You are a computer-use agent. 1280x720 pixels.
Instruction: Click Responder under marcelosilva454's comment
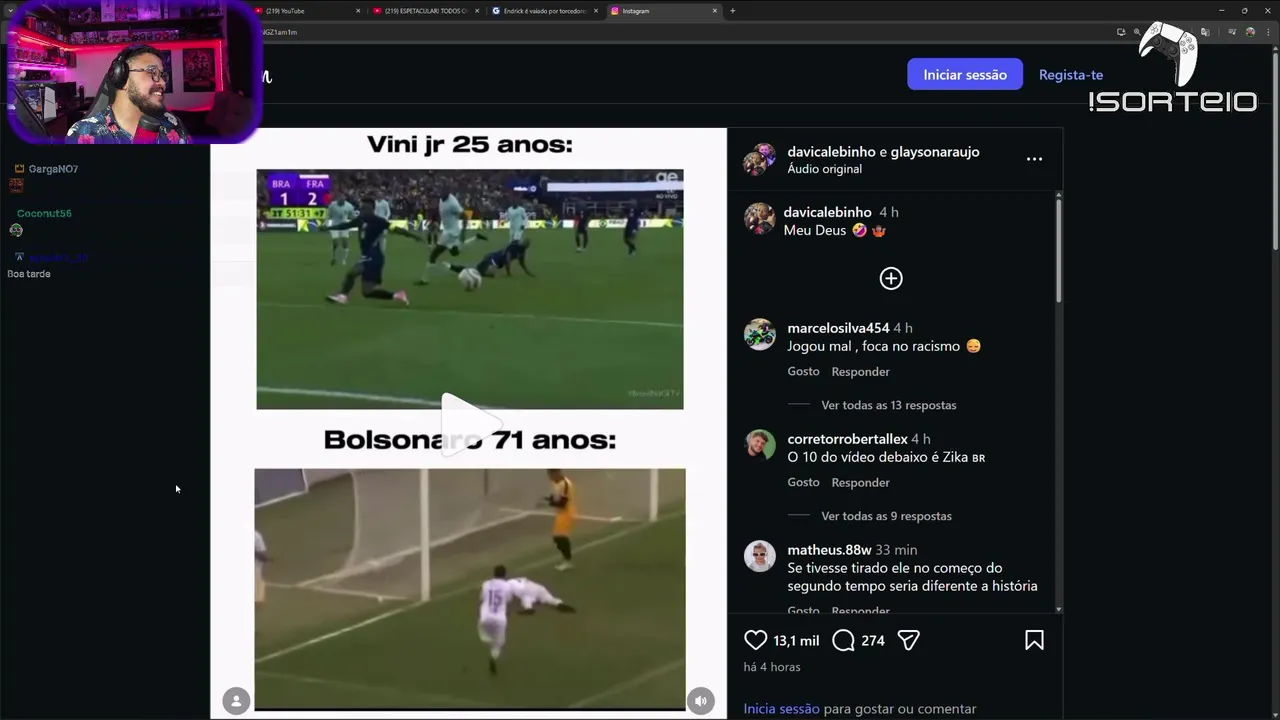860,372
